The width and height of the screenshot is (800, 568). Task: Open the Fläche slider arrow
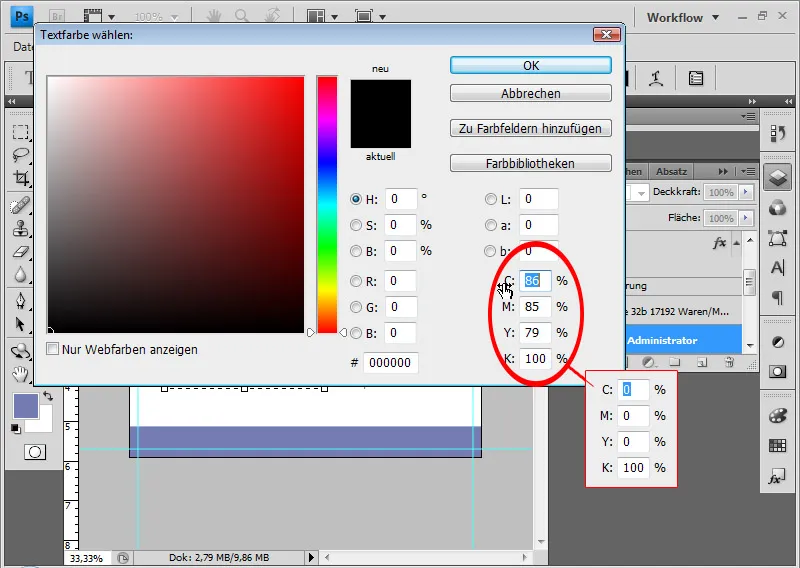746,218
